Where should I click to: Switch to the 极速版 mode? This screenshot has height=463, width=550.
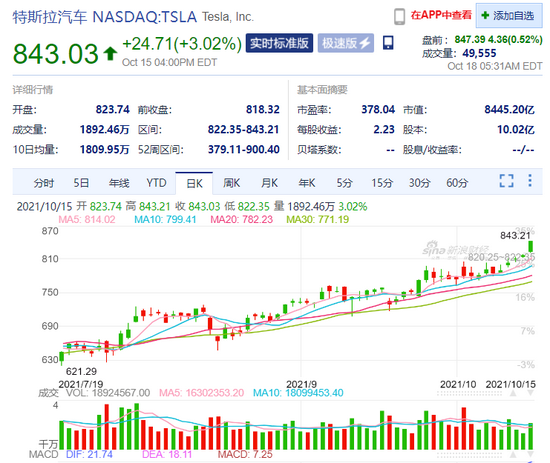point(346,43)
